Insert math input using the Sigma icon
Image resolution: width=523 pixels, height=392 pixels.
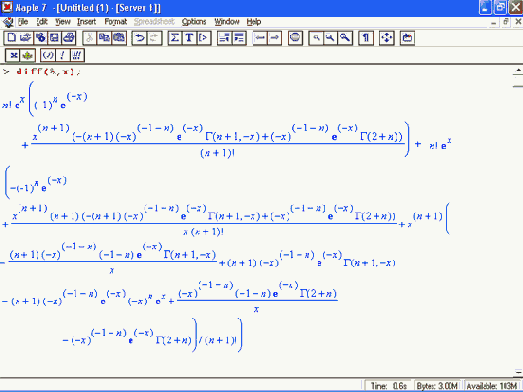click(175, 38)
